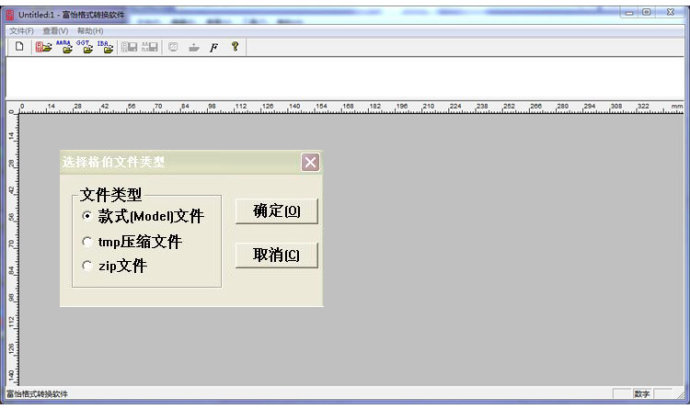This screenshot has width=690, height=409.
Task: Select the zip文件 radio option
Action: click(87, 267)
